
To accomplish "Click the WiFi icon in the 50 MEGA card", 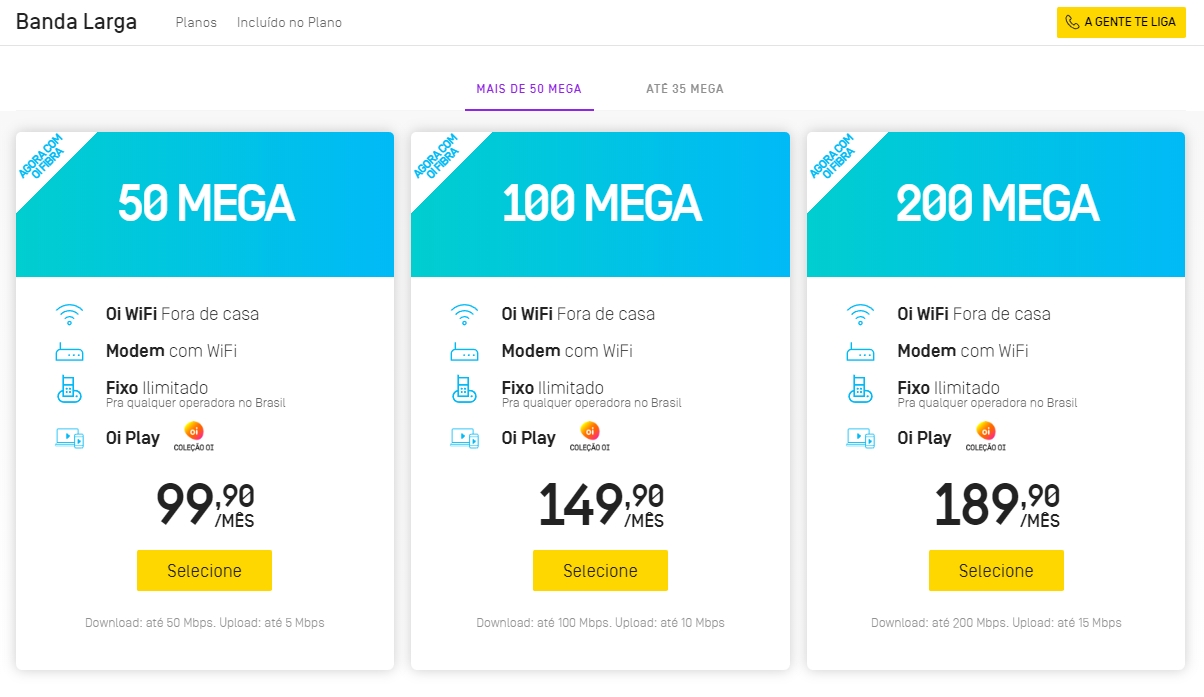I will point(69,314).
